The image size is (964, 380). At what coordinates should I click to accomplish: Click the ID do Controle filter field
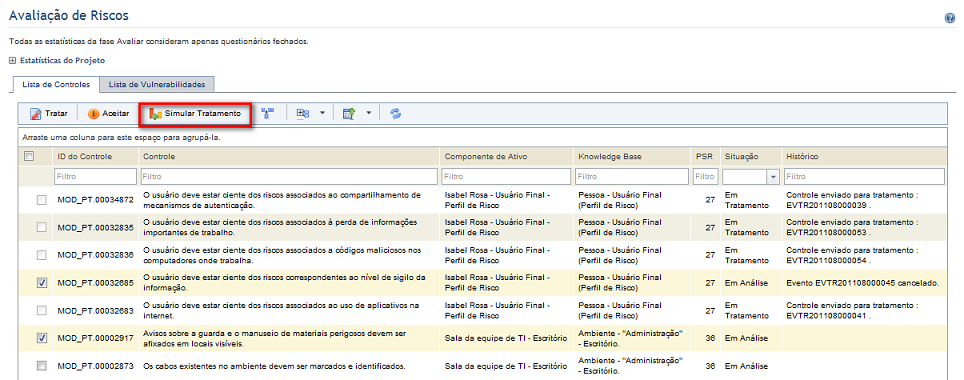[x=95, y=176]
